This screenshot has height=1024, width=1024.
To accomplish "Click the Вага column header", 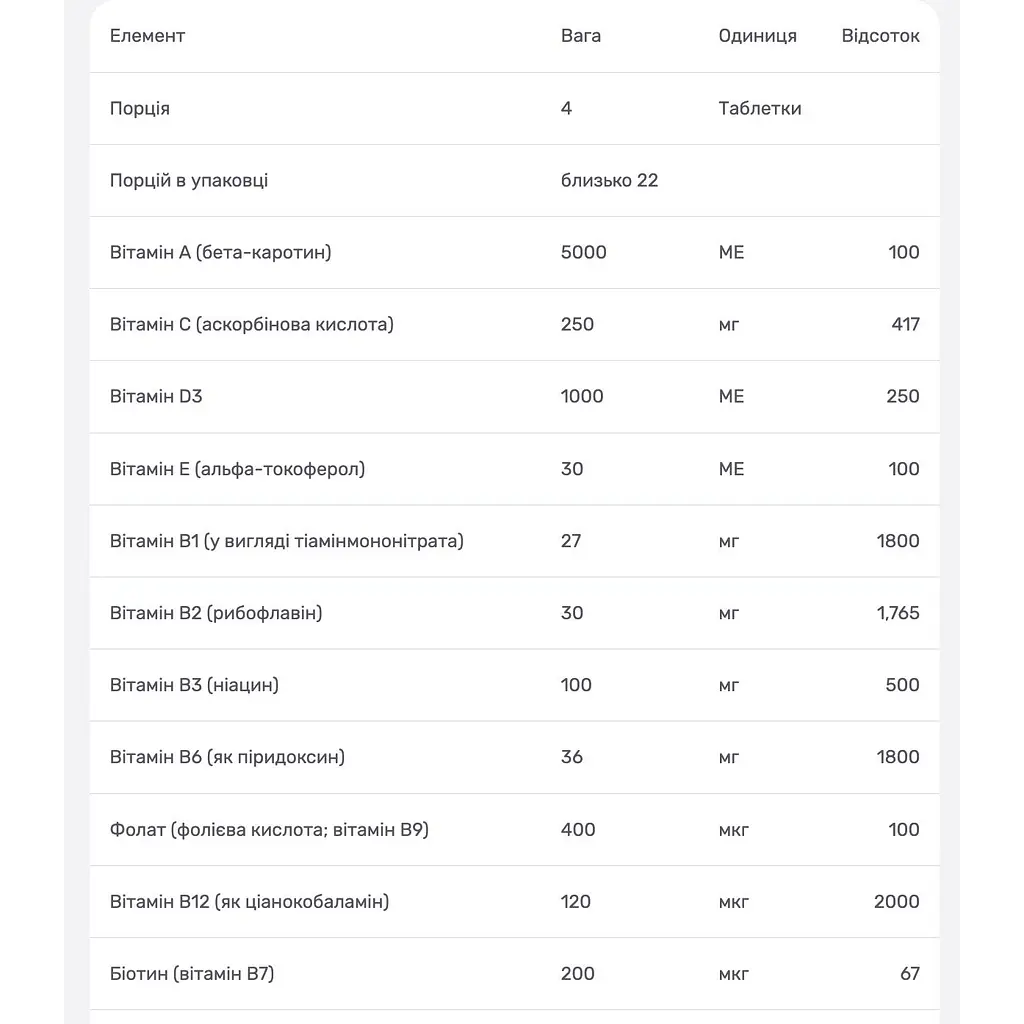I will pyautogui.click(x=581, y=36).
